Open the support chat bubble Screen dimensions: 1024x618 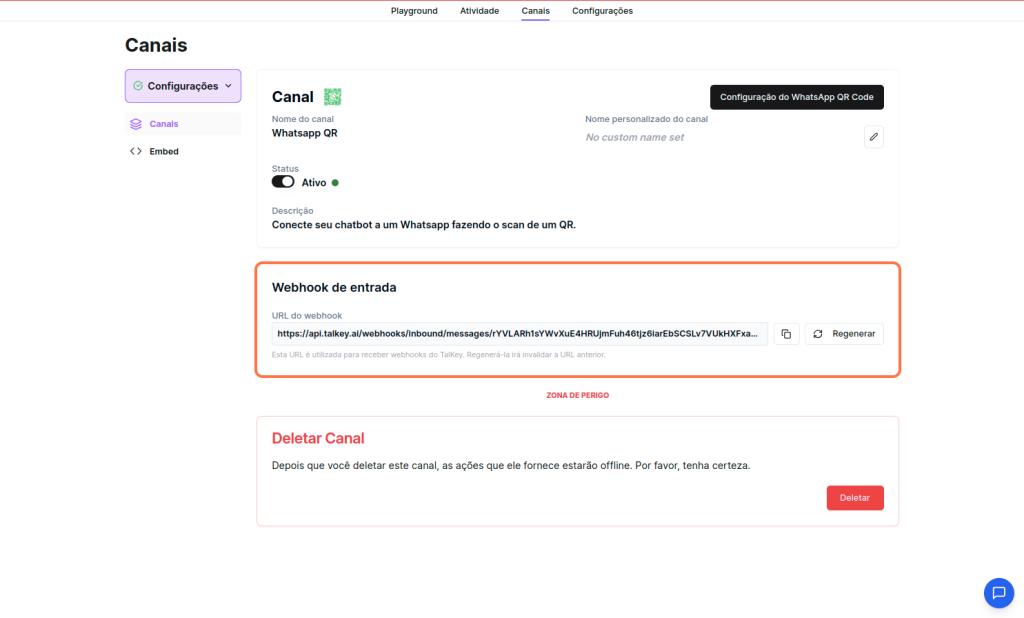point(998,592)
